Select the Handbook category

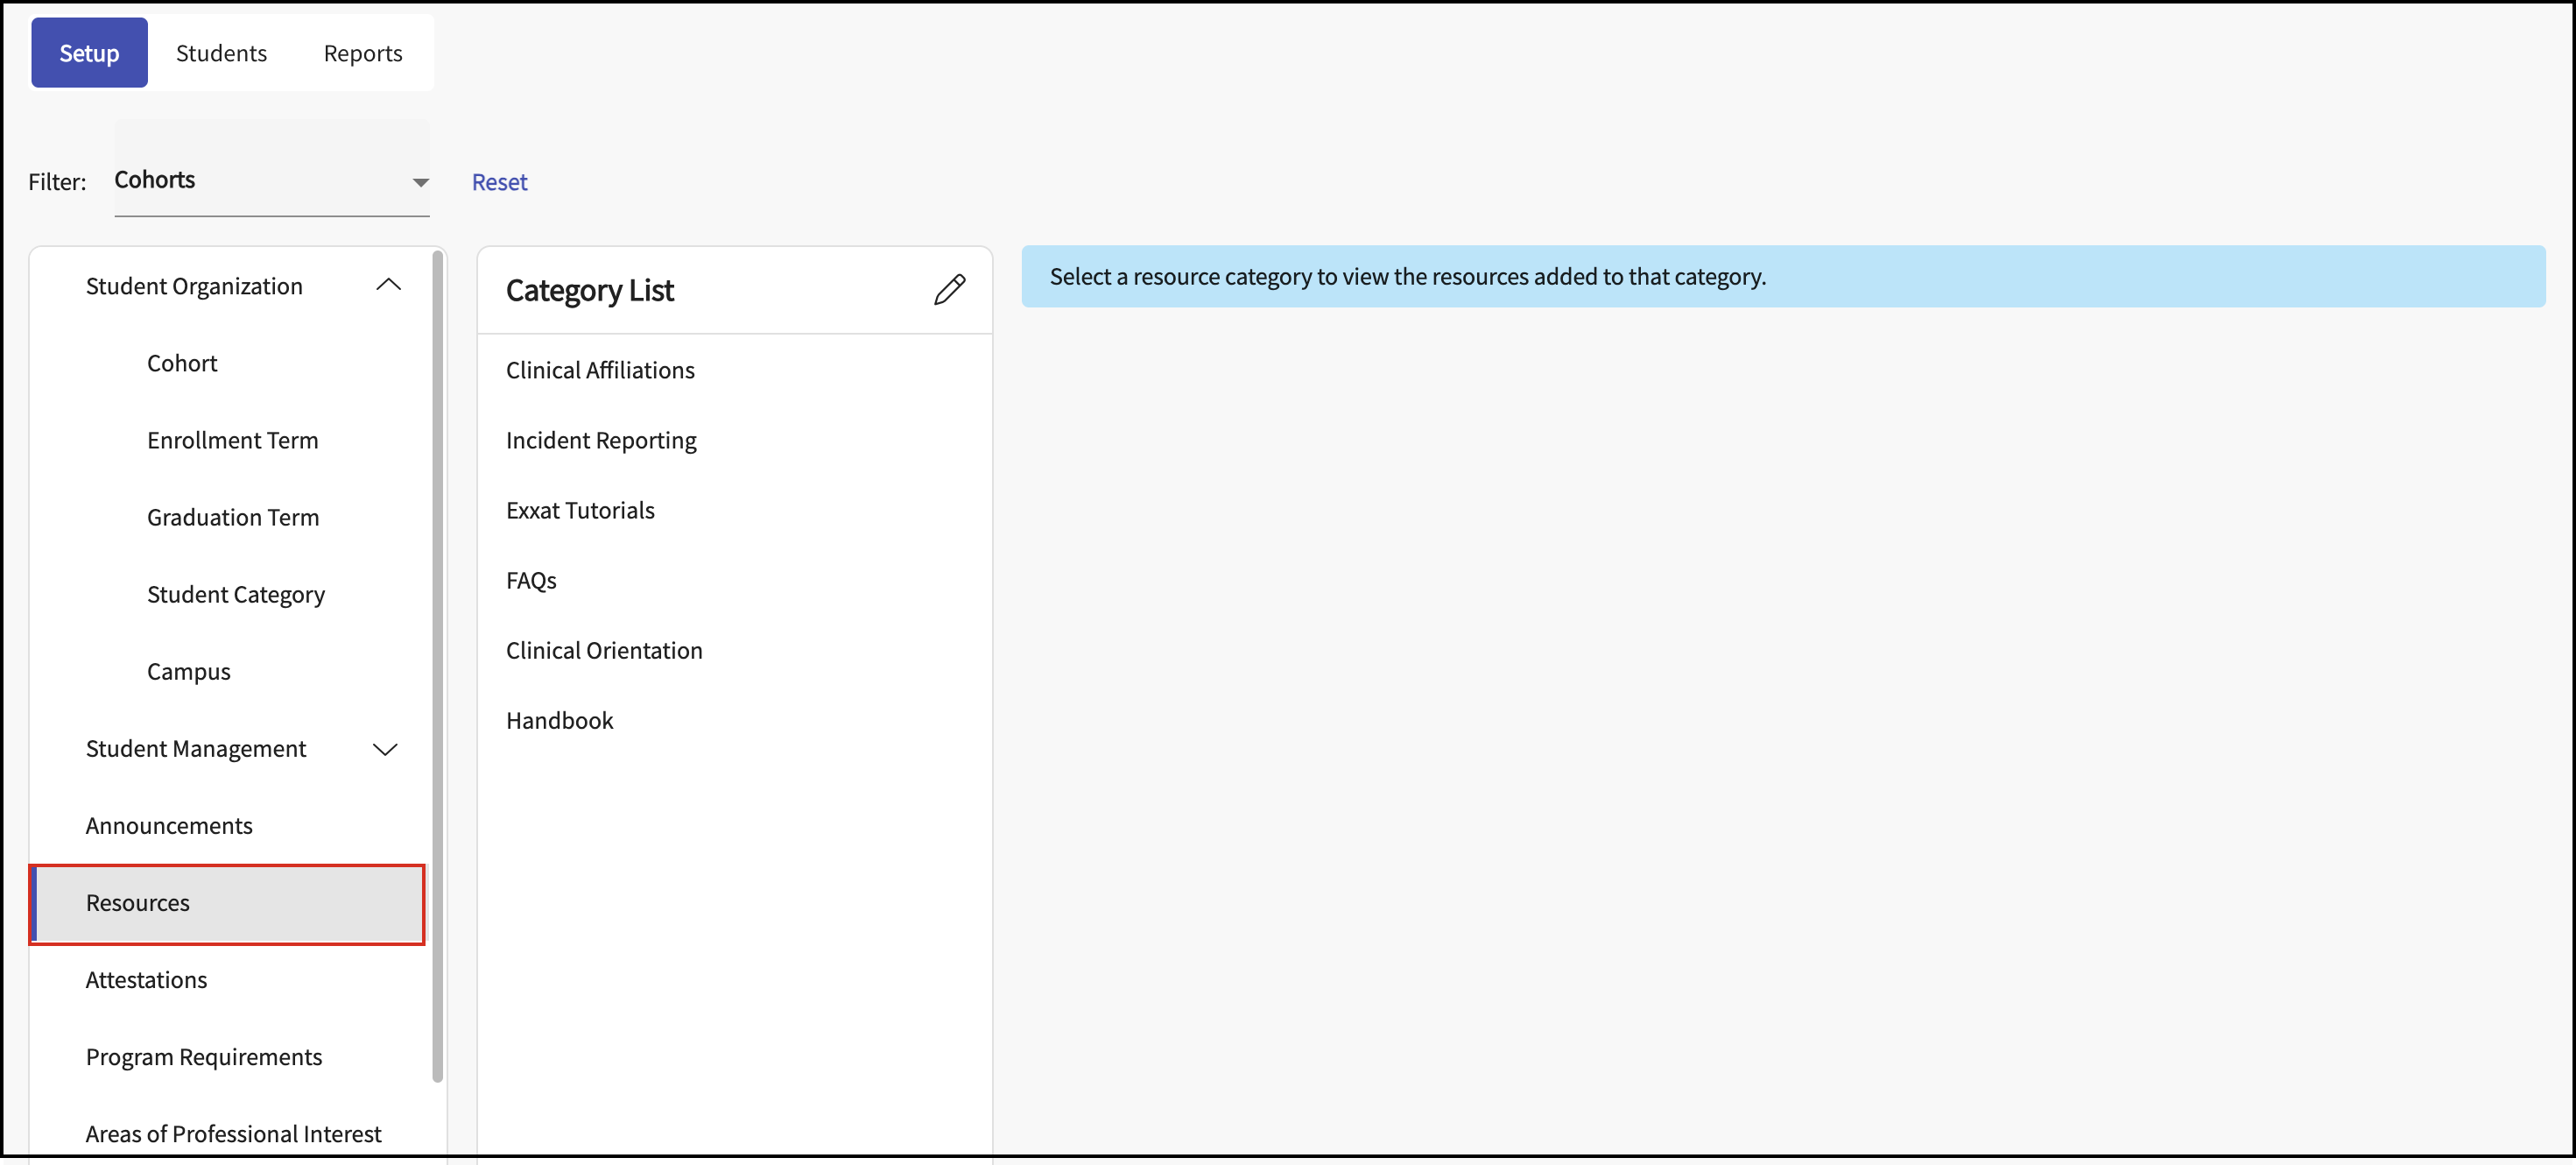559,720
